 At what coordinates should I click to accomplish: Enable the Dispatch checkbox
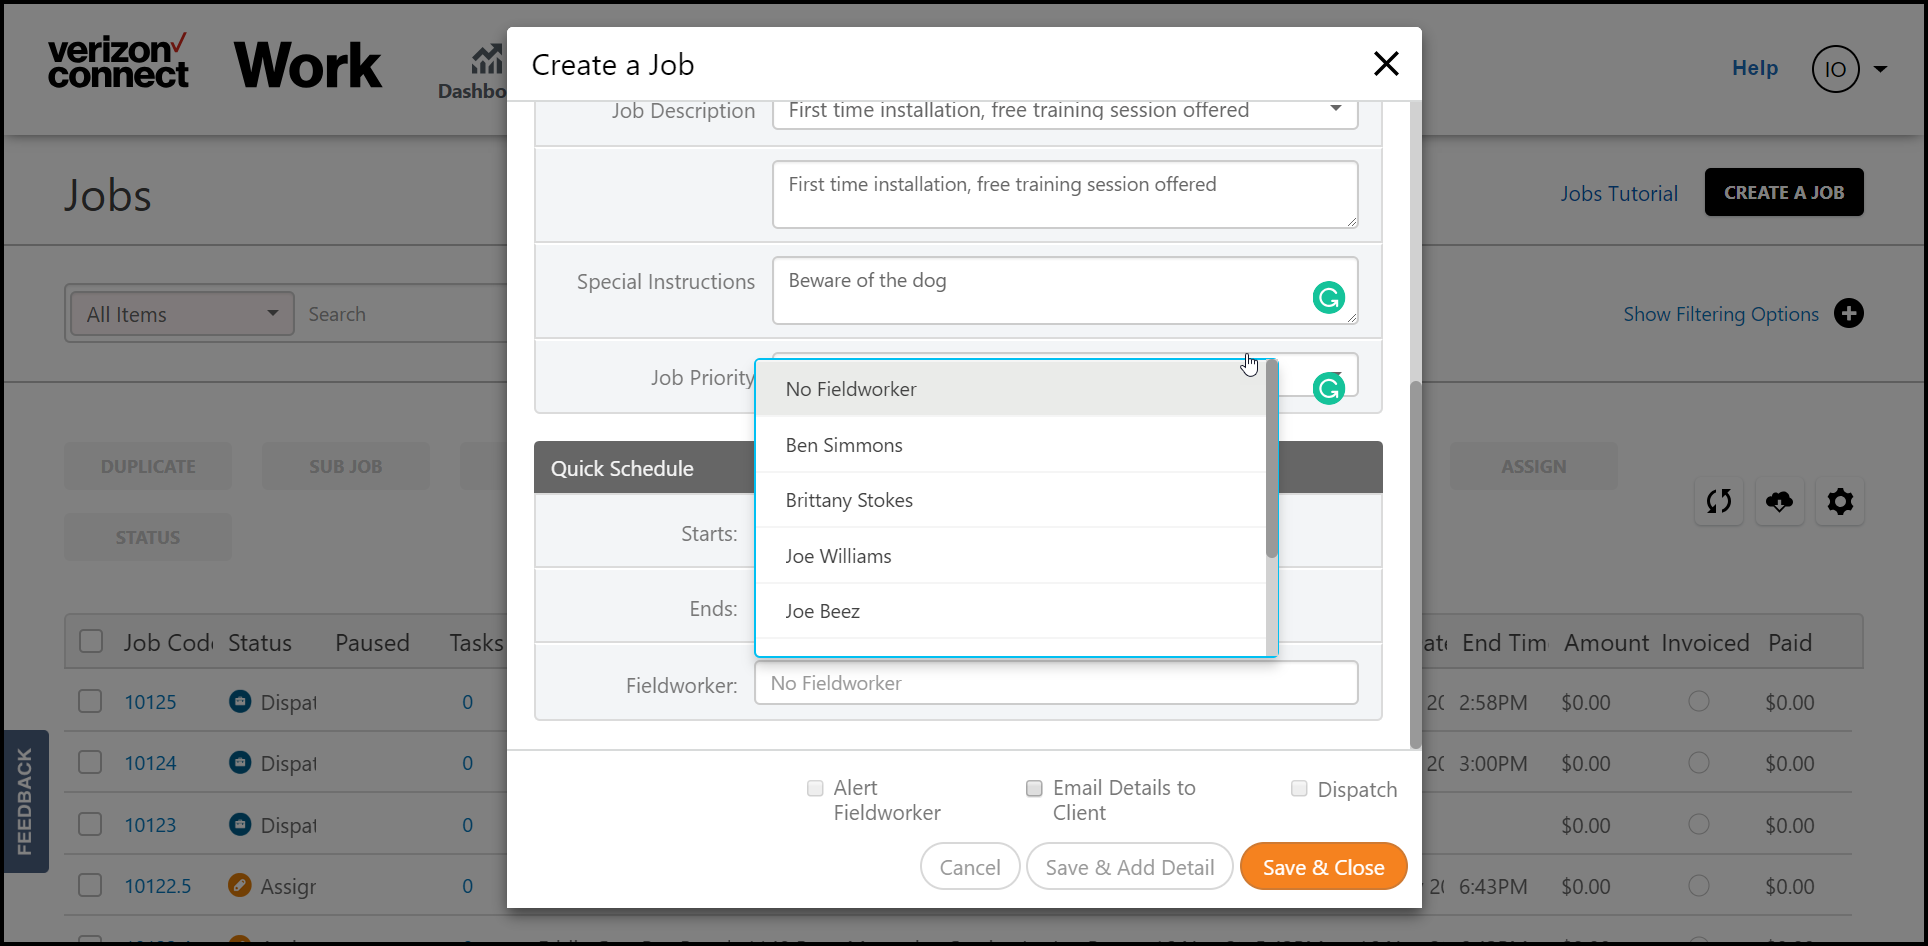(1299, 788)
